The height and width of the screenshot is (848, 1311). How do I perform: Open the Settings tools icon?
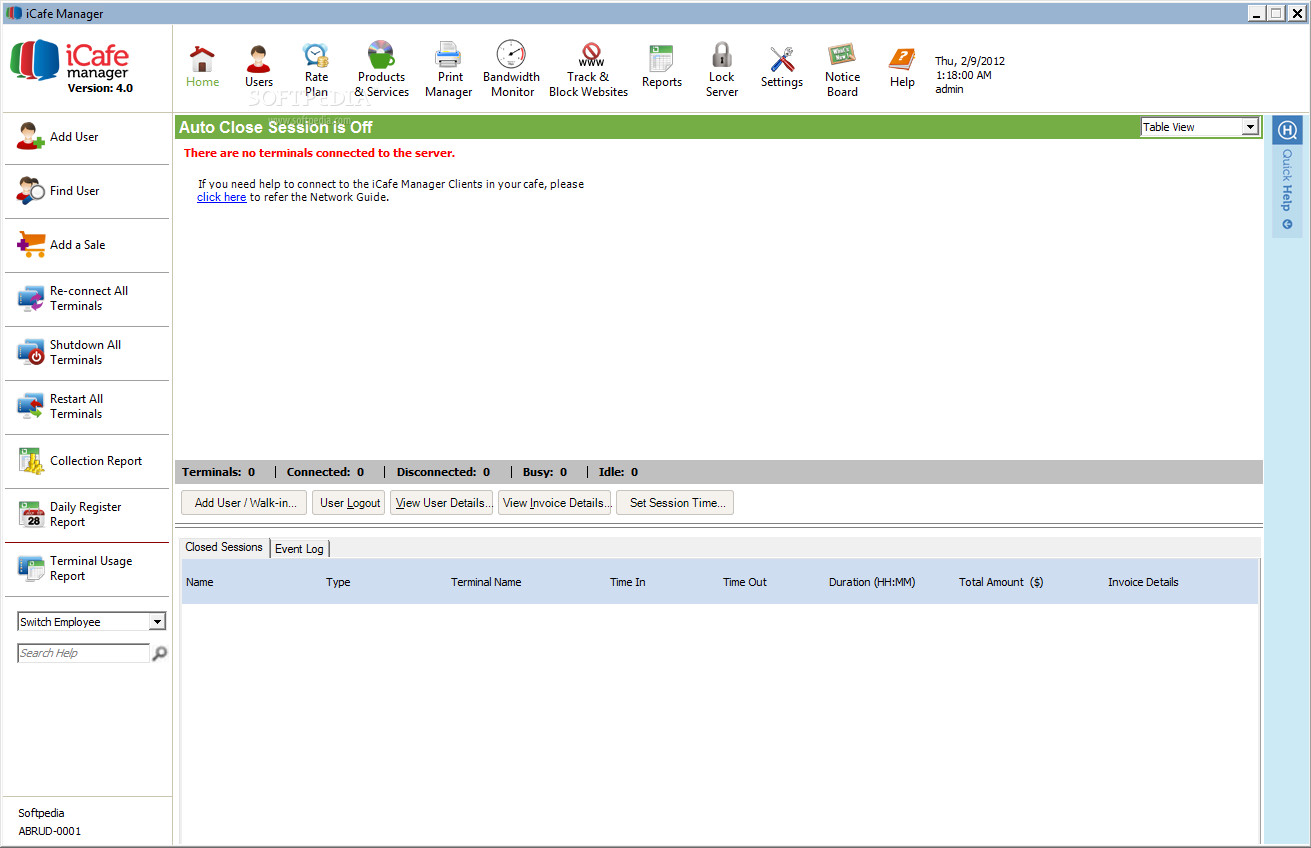pos(782,59)
